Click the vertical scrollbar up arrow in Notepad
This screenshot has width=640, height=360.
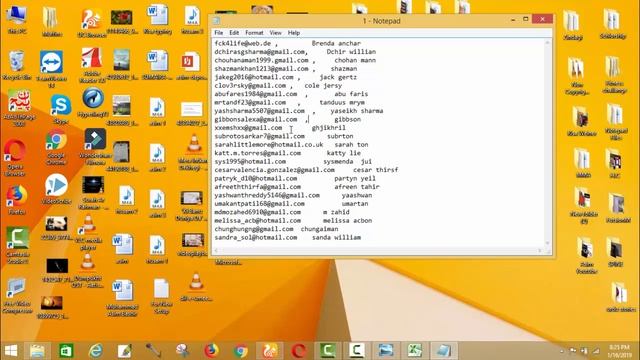tap(548, 42)
